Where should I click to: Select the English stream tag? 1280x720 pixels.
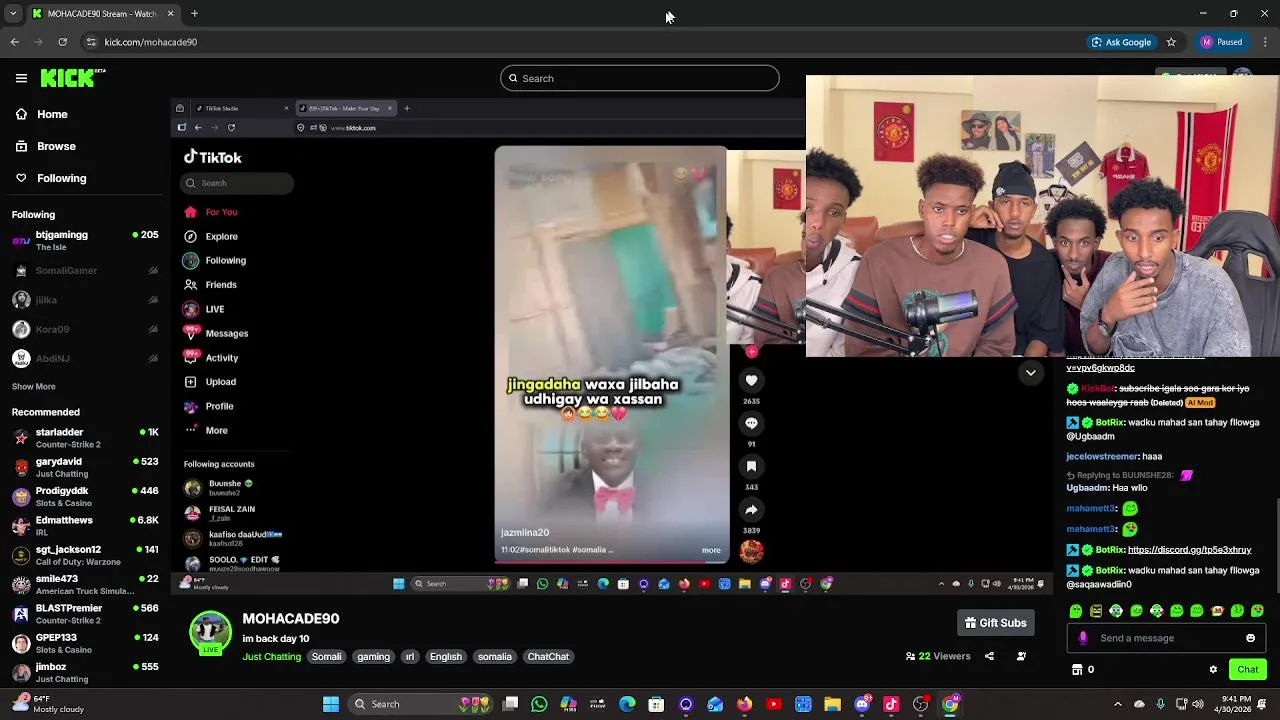pyautogui.click(x=446, y=657)
